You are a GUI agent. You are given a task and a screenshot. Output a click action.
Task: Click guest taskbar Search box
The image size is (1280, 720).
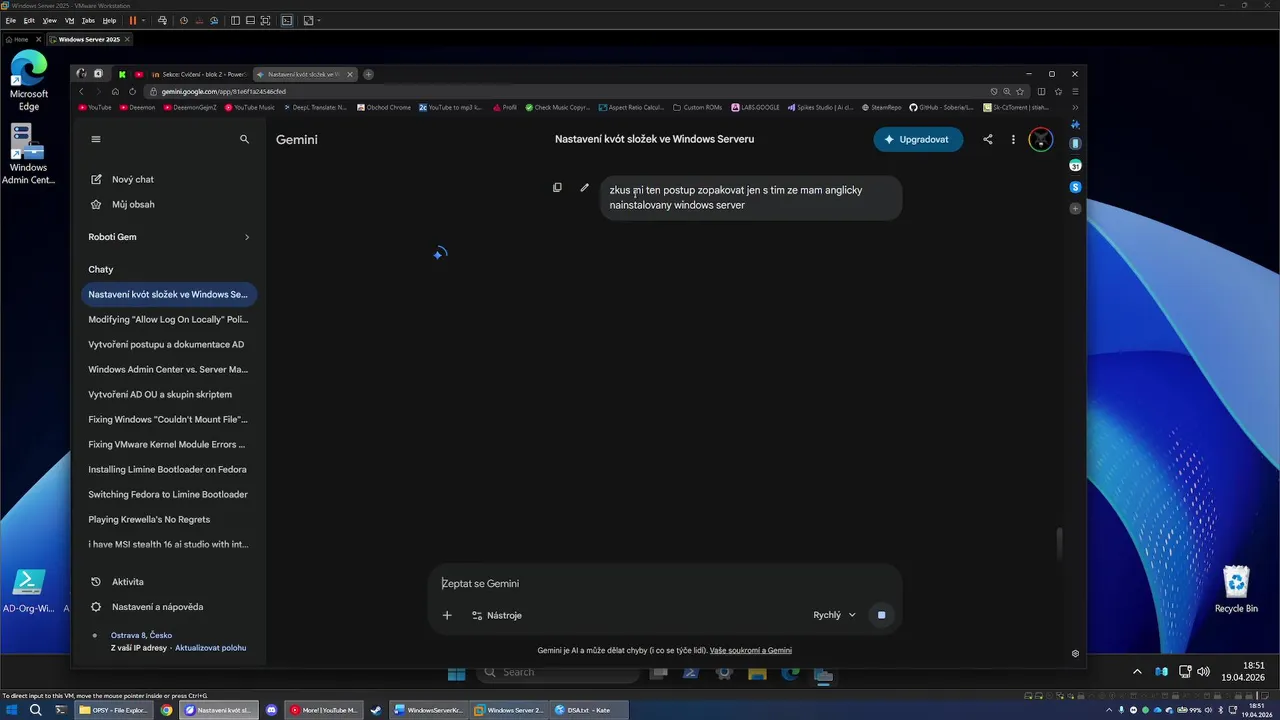[558, 673]
